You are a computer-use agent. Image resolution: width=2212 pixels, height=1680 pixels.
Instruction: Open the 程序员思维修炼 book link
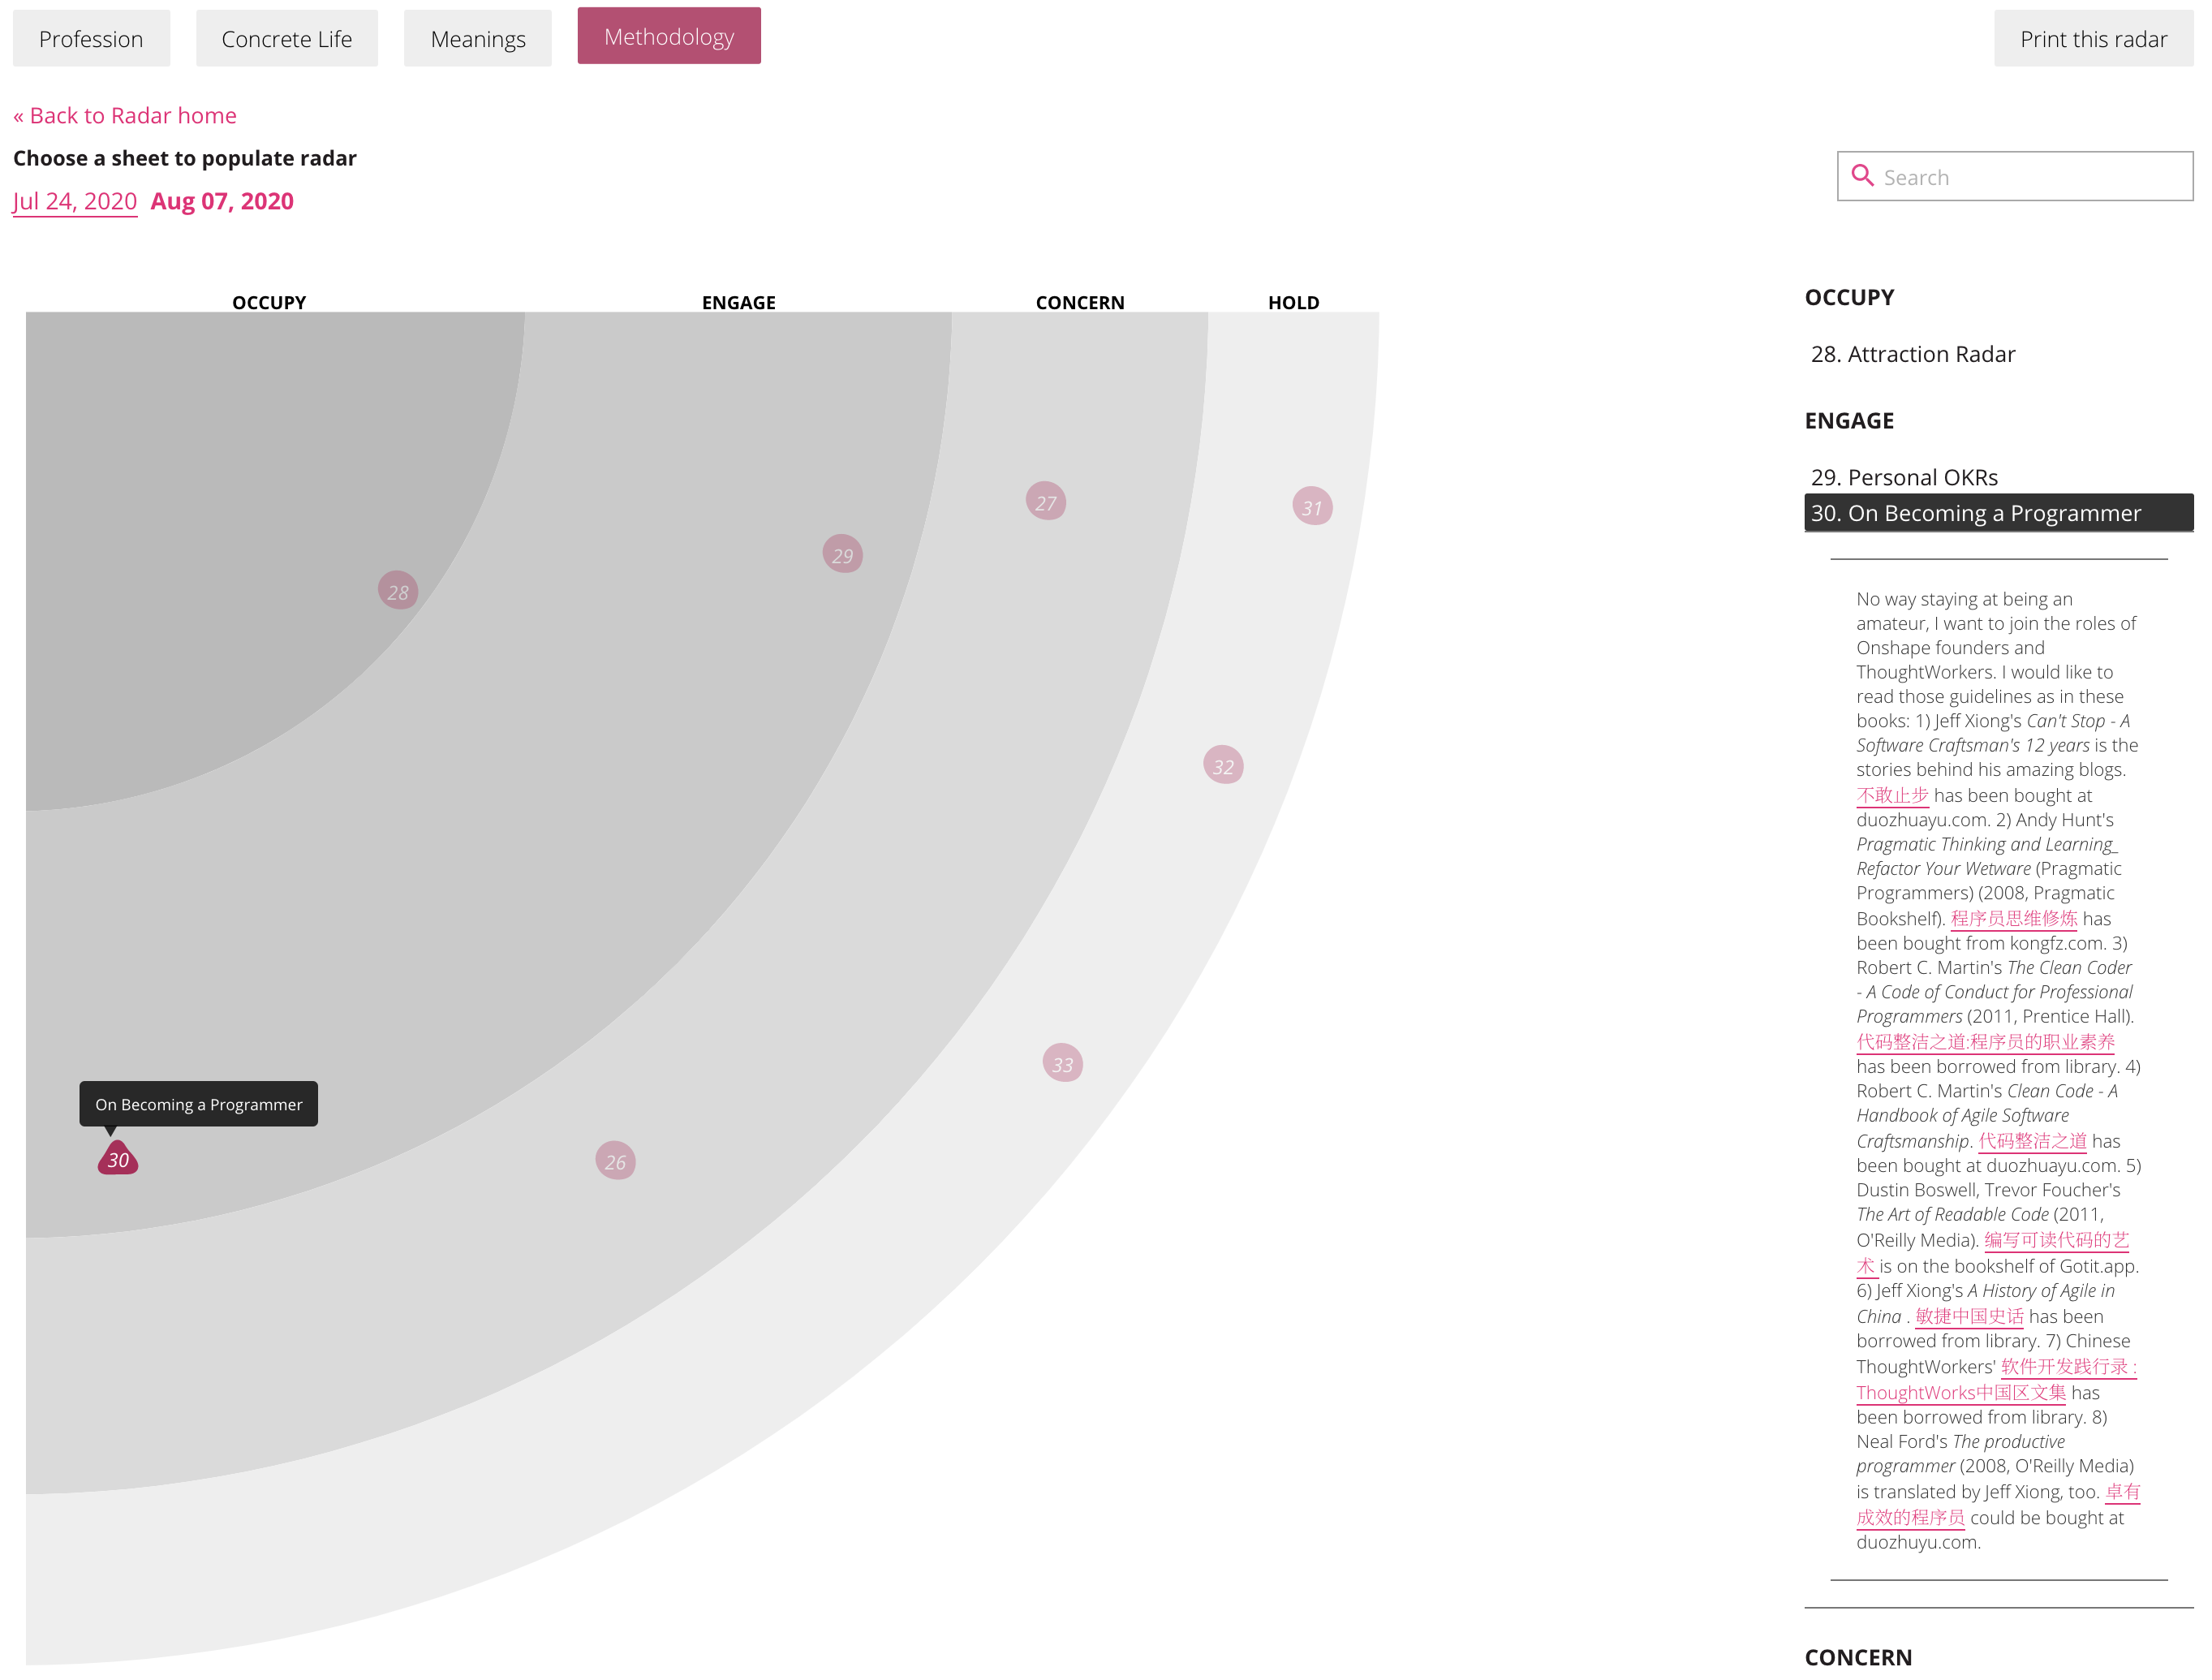pos(2013,918)
